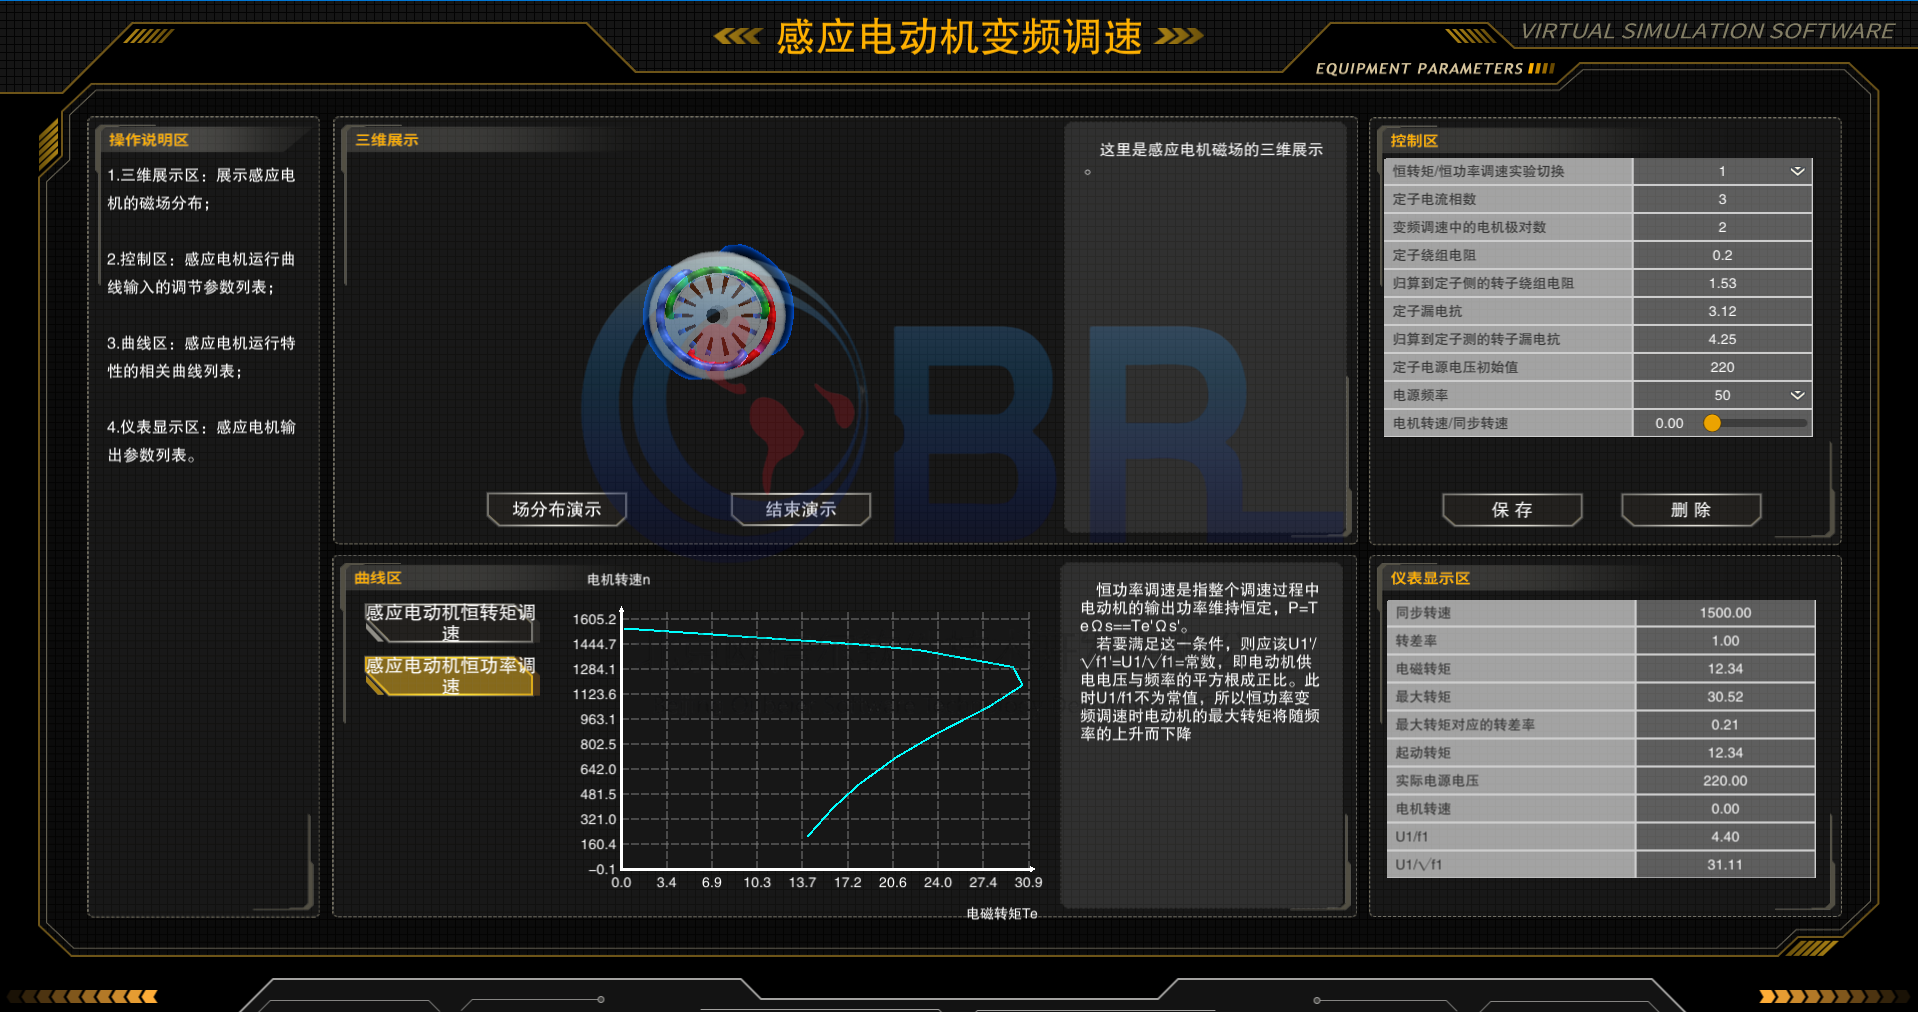Click the 归算到定子侧的转子绕组电阻 value 1.53
1918x1012 pixels.
click(1722, 283)
